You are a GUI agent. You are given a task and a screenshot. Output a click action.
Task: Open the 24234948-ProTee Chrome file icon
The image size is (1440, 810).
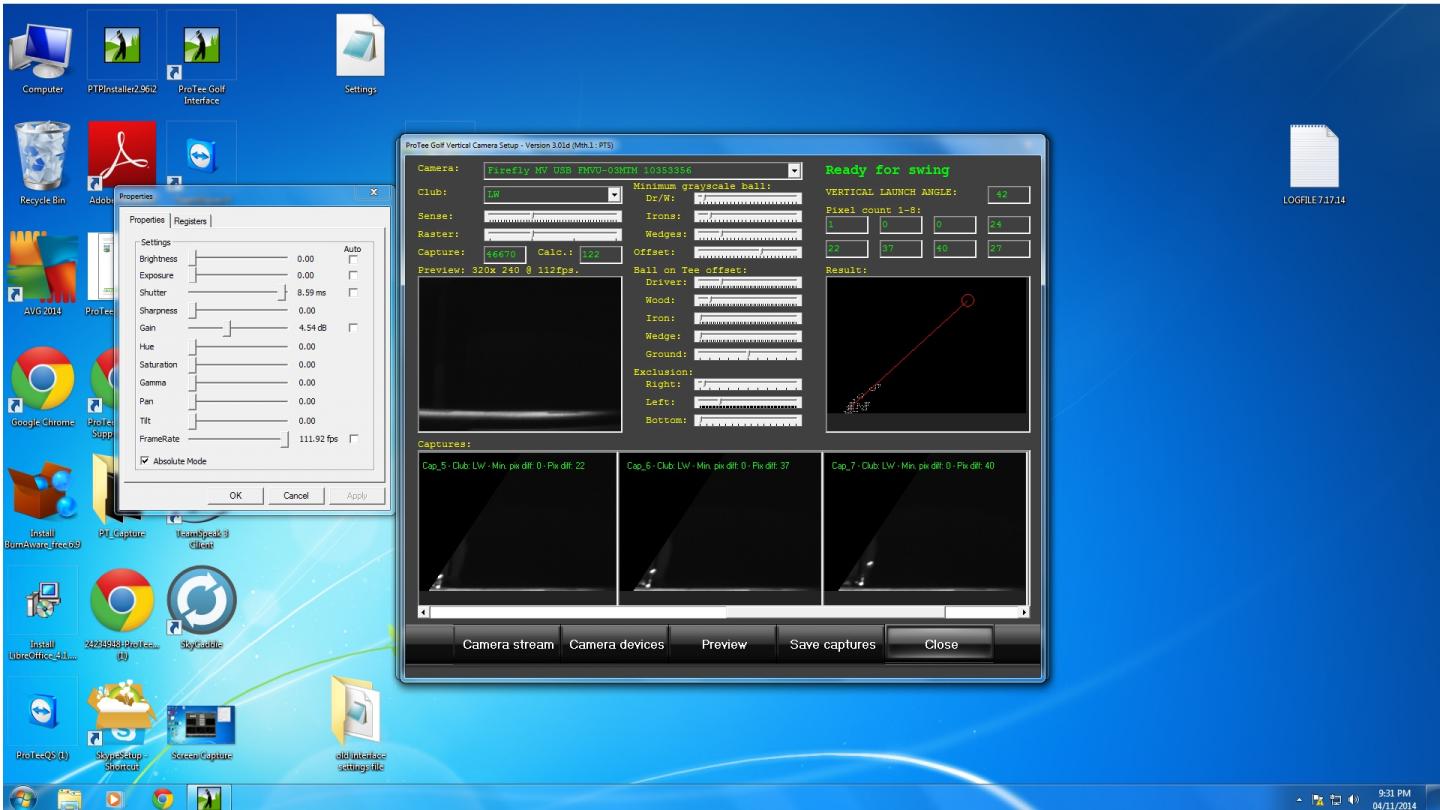tap(123, 617)
